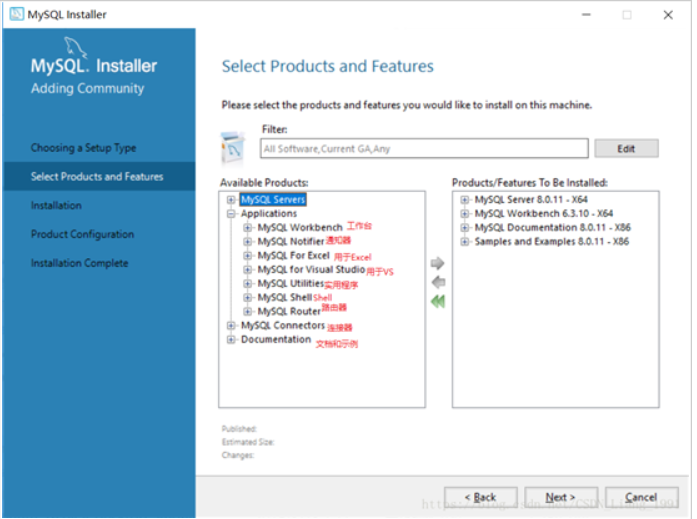Select MySQL Workbench 6.3.10 - X64 entry
Image resolution: width=697 pixels, height=519 pixels.
click(x=544, y=214)
